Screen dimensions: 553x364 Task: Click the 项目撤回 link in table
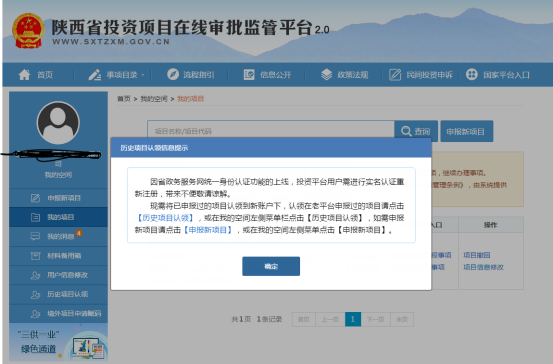(476, 255)
